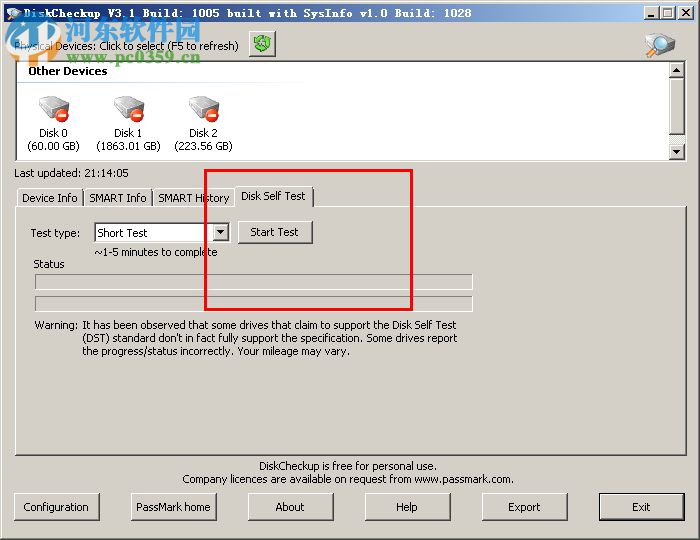The width and height of the screenshot is (700, 540).
Task: Open the Configuration dialog
Action: [x=56, y=507]
